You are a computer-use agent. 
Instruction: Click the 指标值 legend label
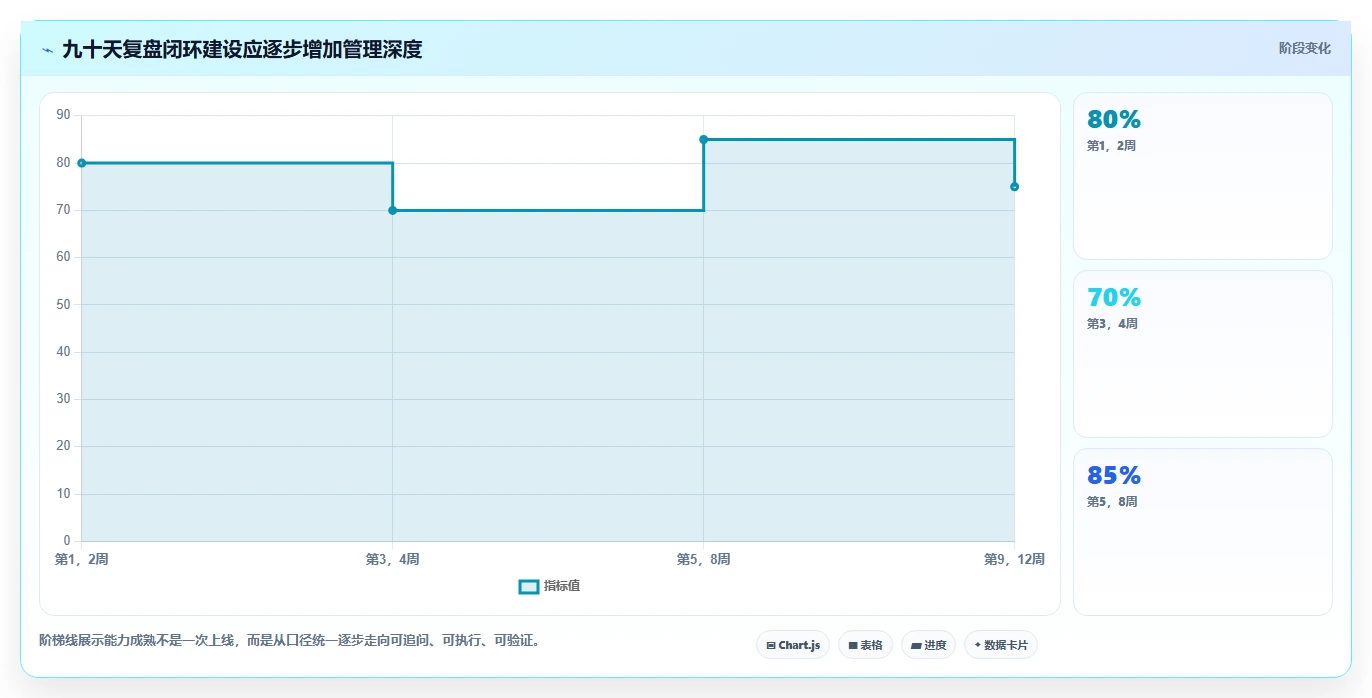click(562, 586)
